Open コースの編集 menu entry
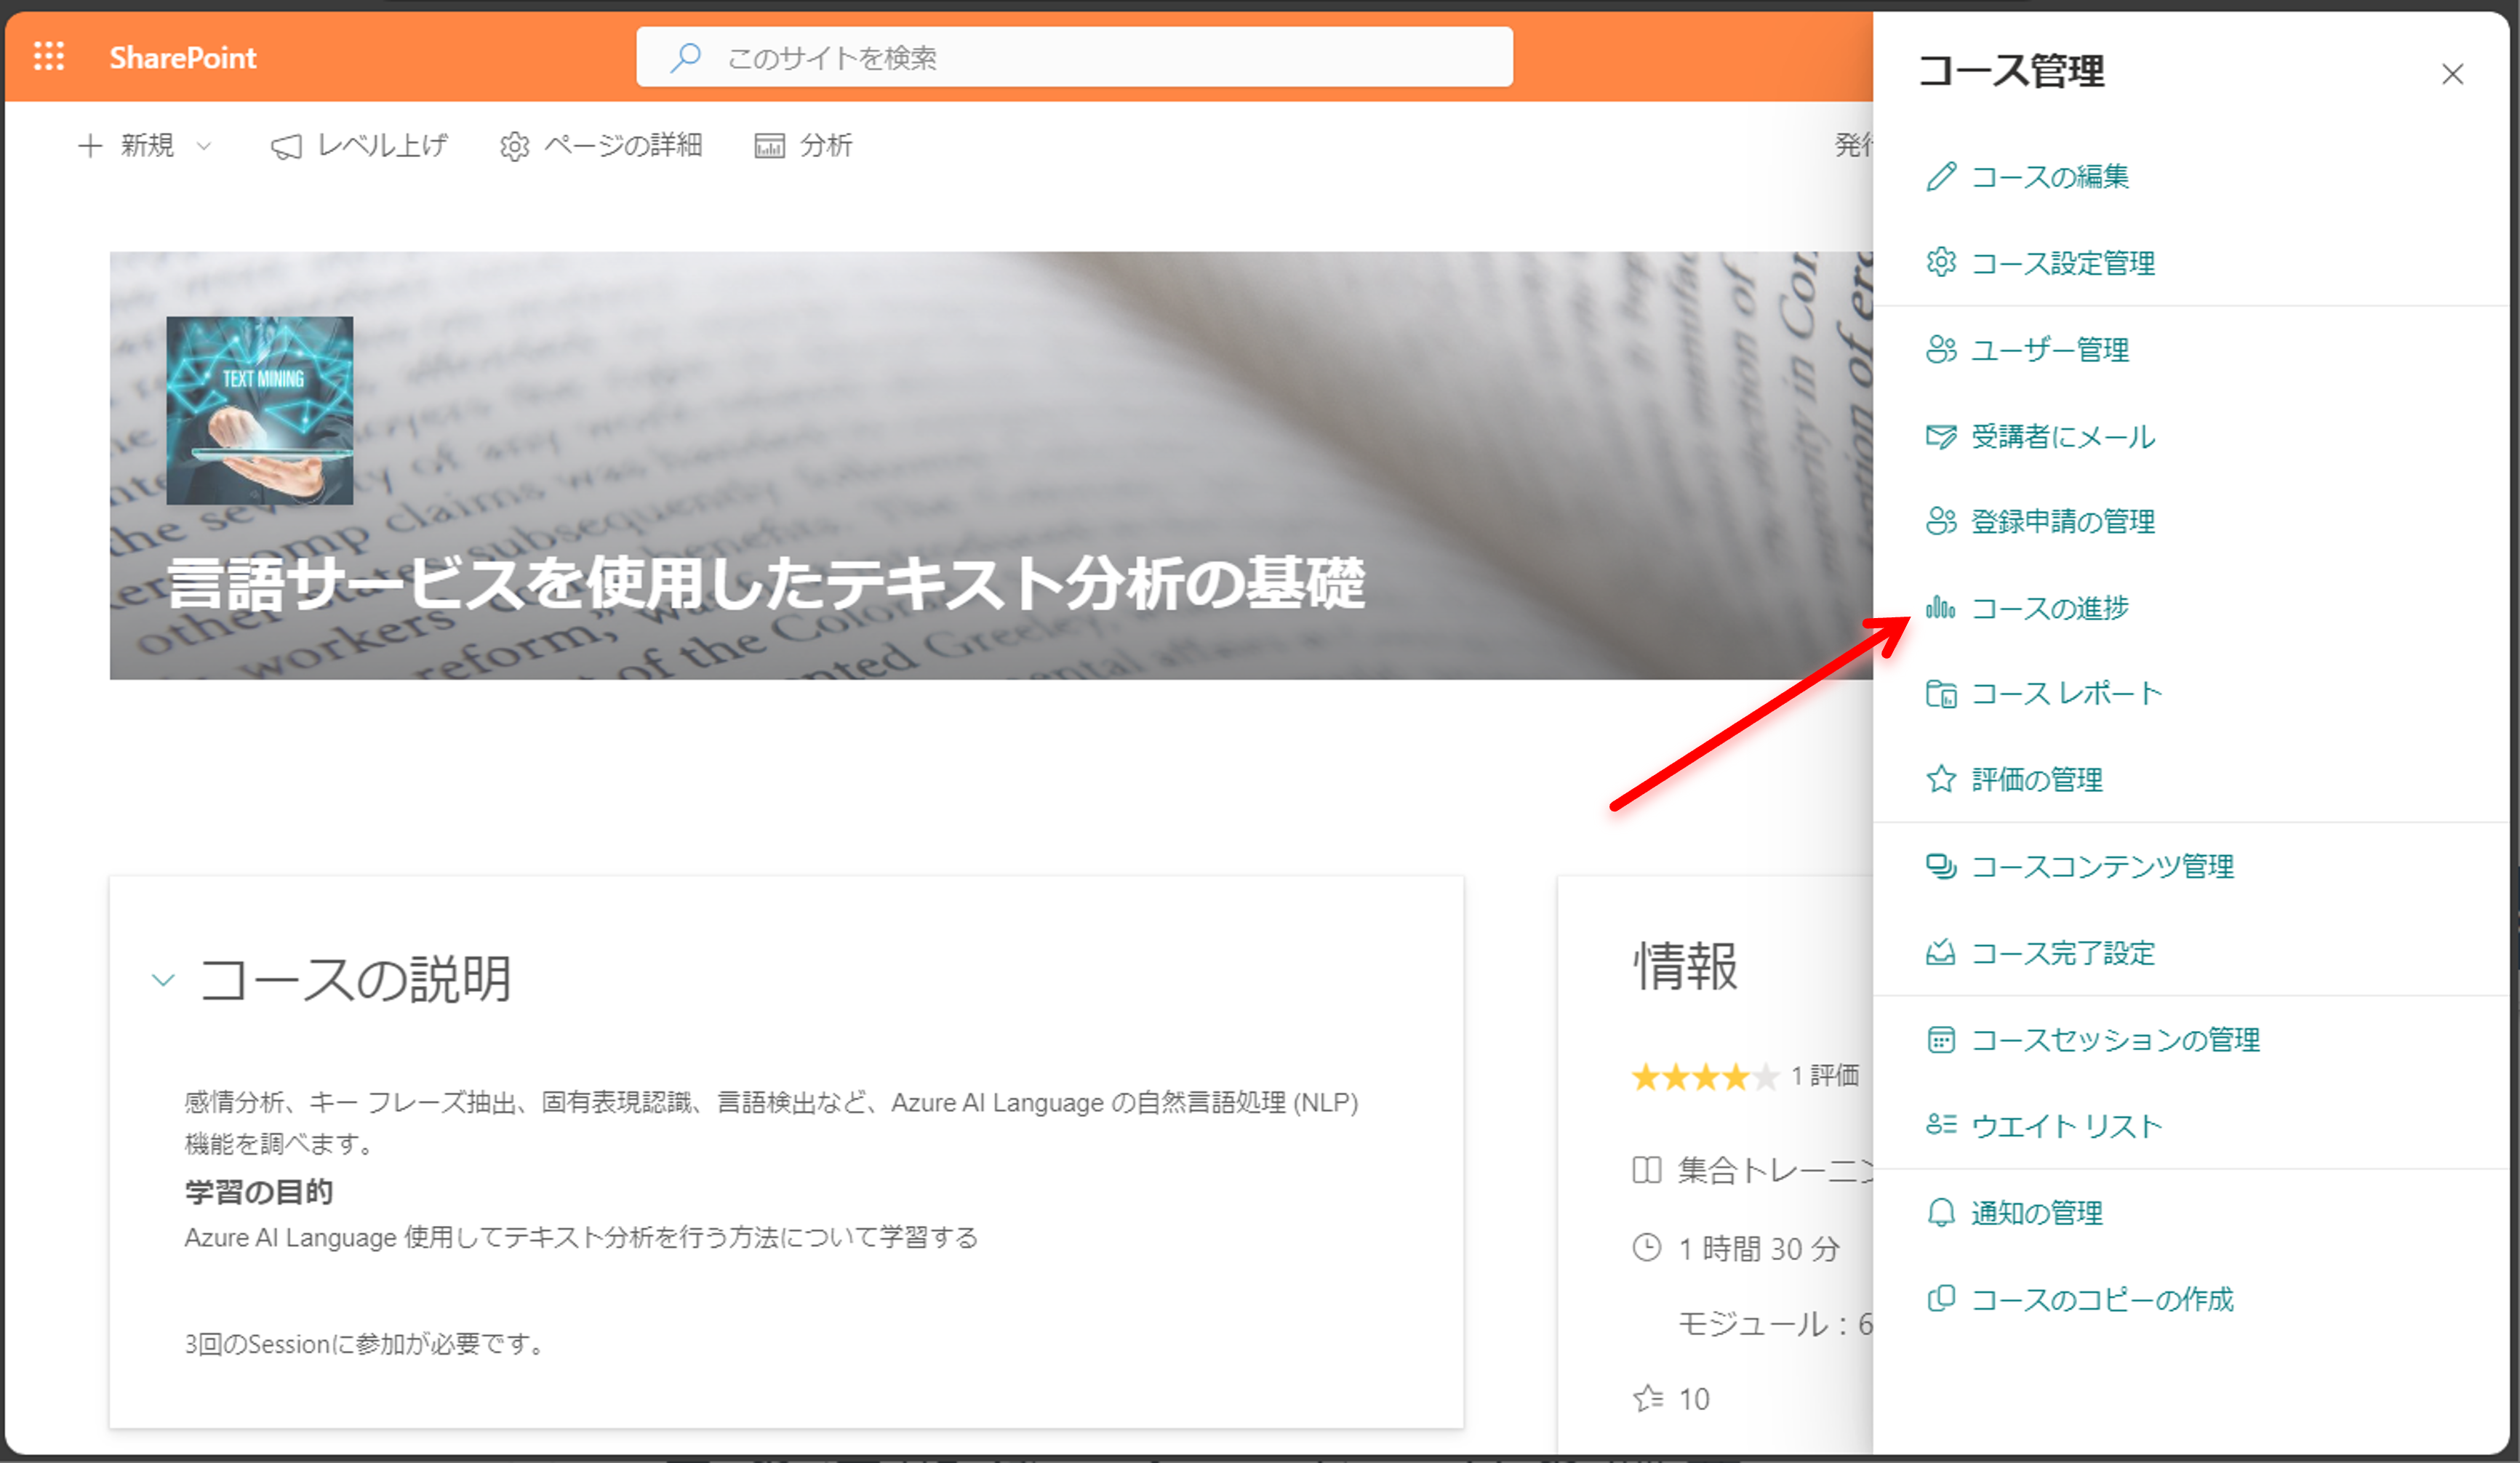 [2049, 177]
